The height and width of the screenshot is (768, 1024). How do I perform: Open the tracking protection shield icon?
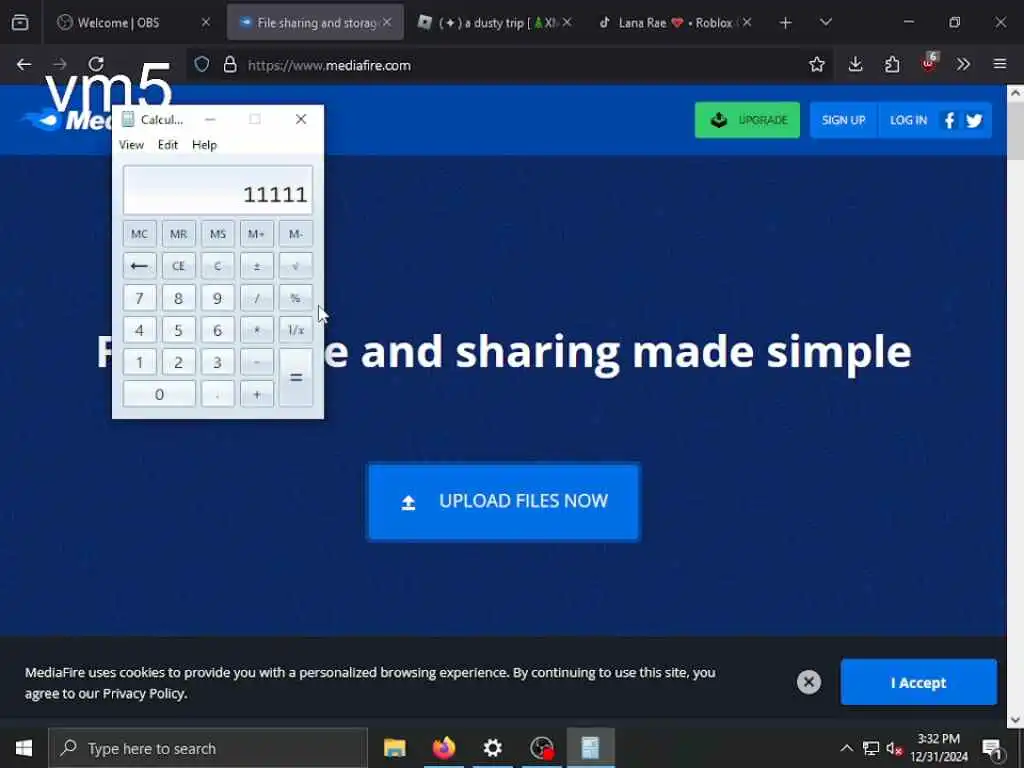pyautogui.click(x=202, y=65)
